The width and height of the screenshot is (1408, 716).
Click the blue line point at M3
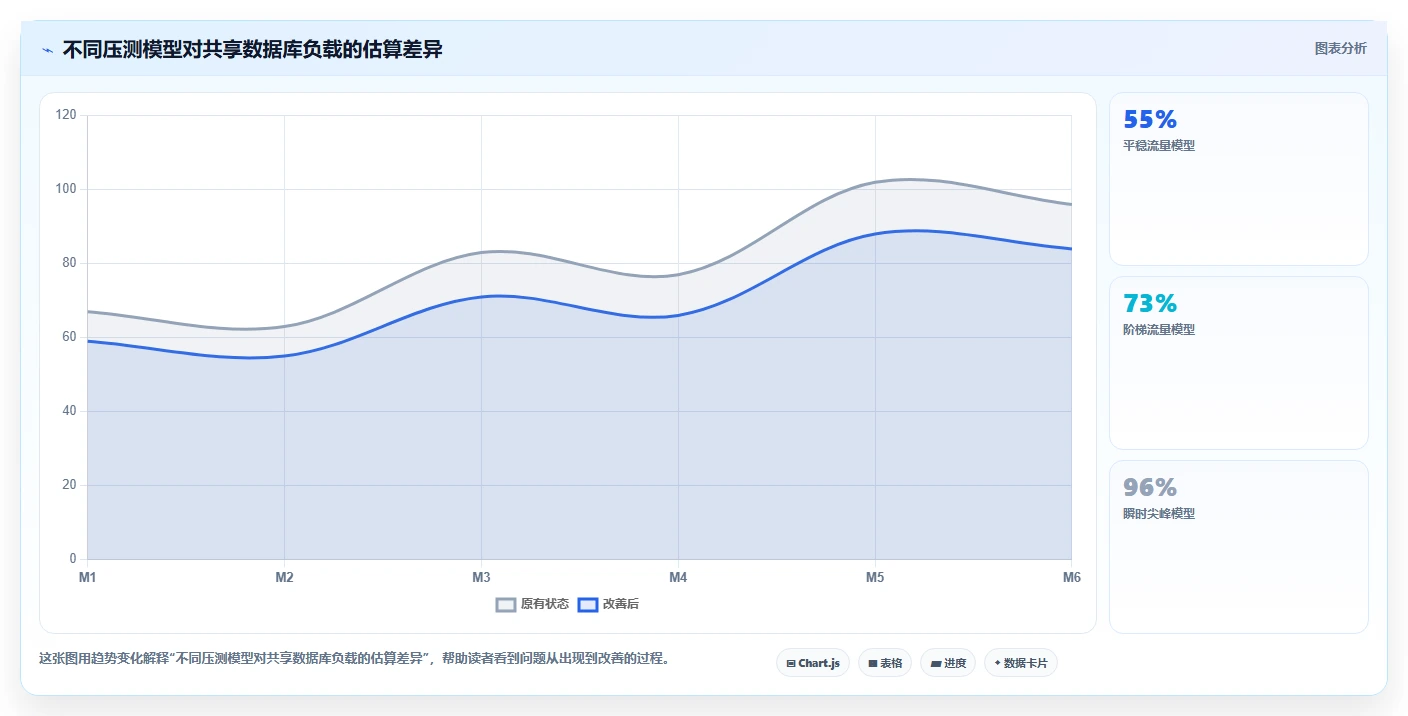tap(481, 296)
